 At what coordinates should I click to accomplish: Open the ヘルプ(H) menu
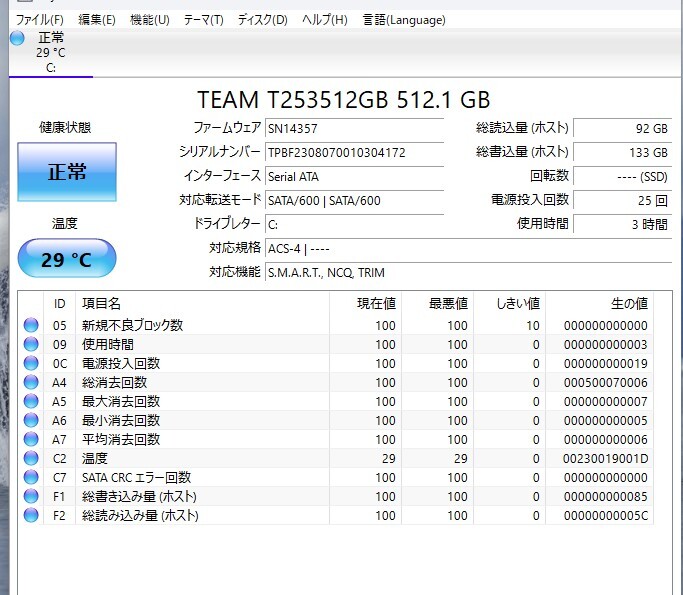325,20
